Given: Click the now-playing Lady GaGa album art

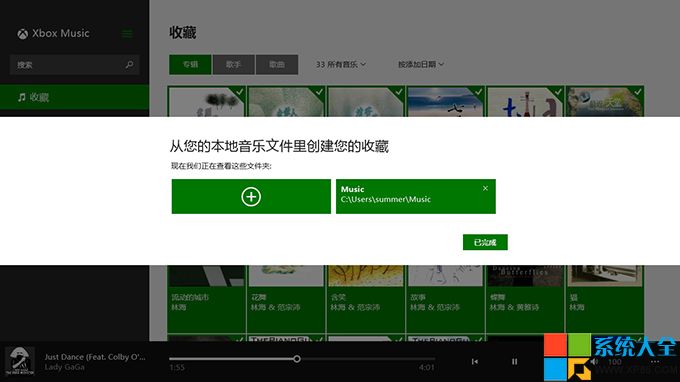Looking at the screenshot, I should coord(20,361).
